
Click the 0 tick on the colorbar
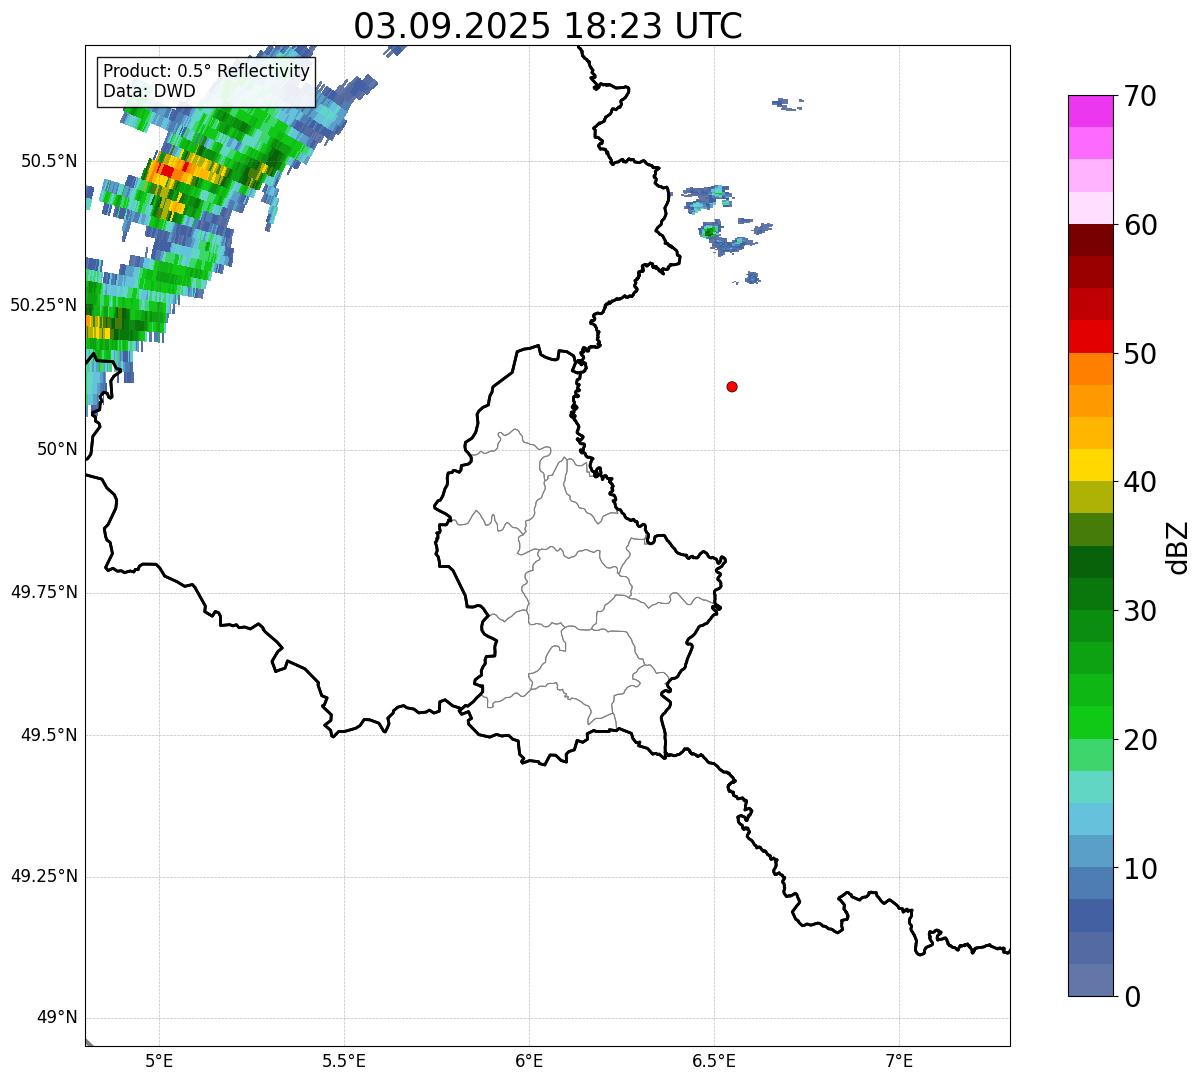tap(1131, 996)
